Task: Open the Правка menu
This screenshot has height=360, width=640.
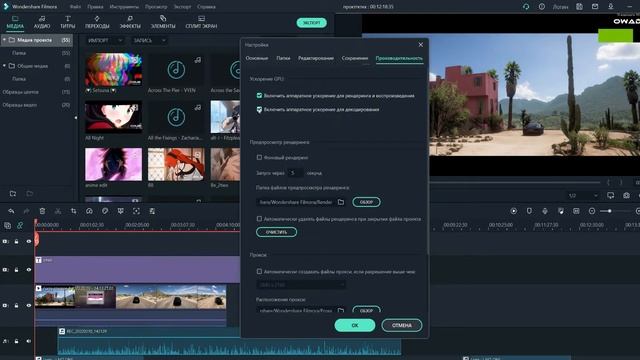Action: (x=95, y=7)
